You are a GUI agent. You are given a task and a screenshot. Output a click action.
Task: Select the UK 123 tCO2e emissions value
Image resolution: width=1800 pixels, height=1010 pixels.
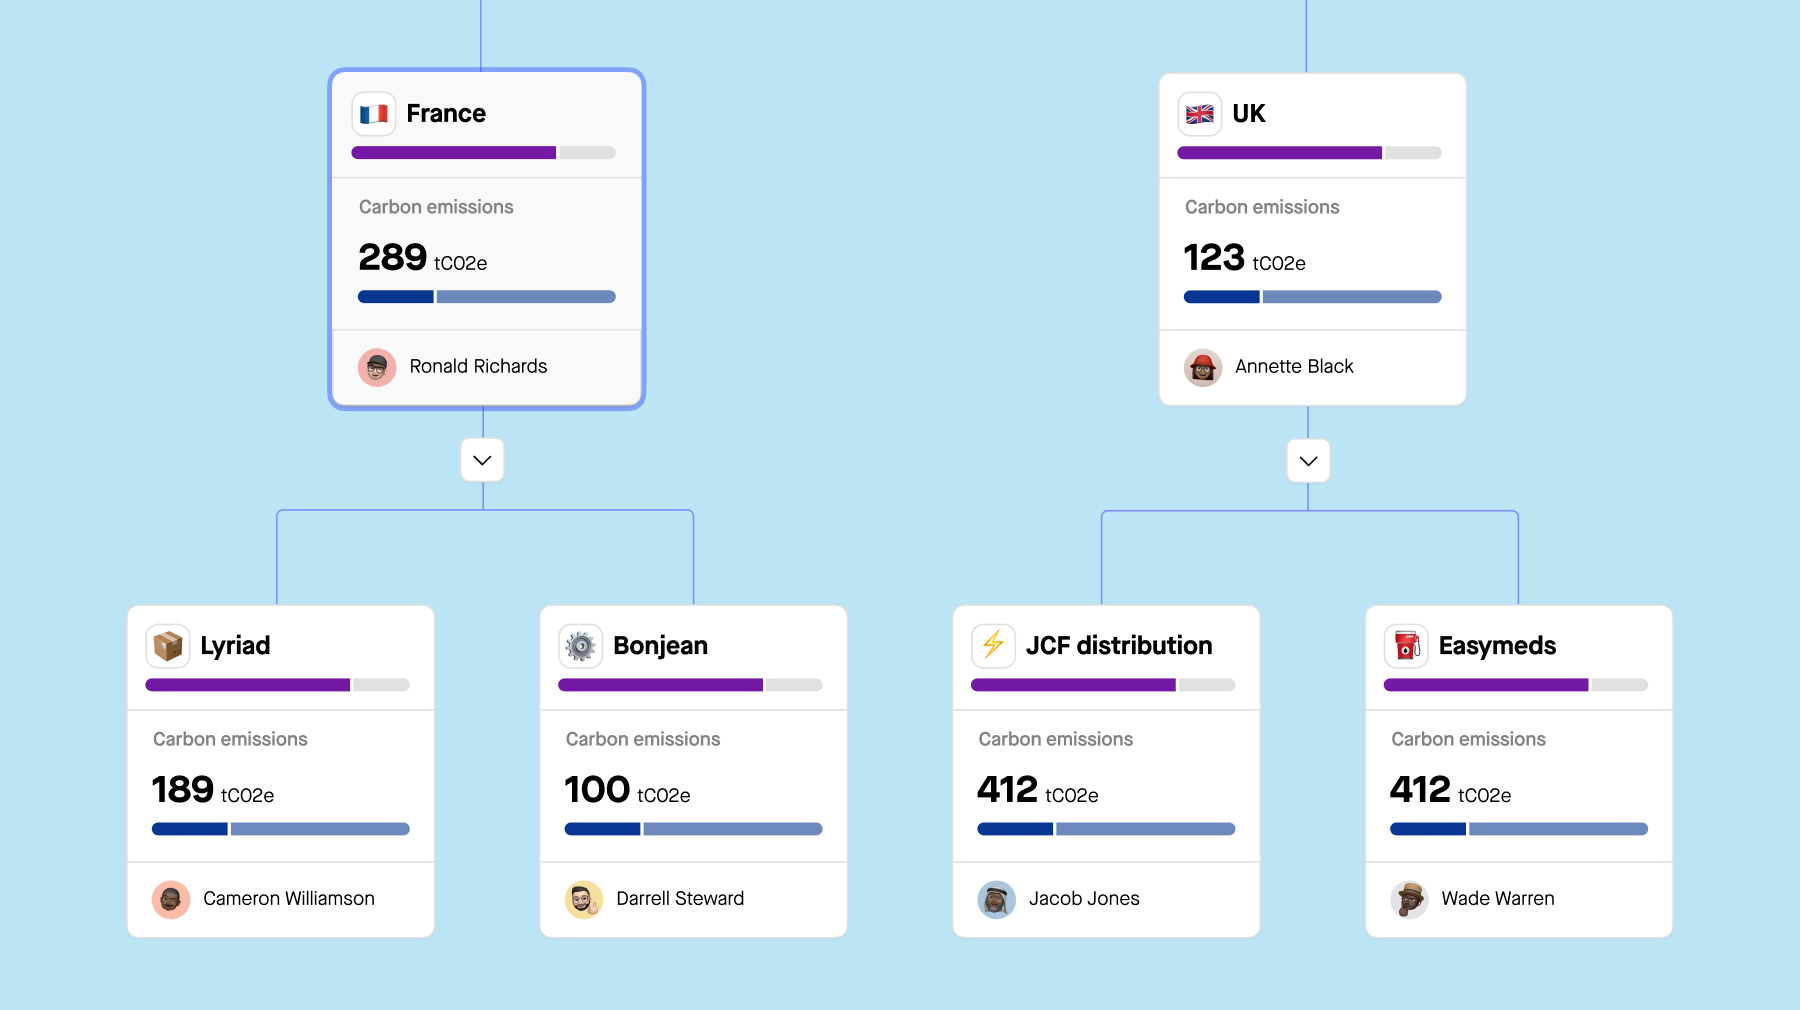(1245, 258)
